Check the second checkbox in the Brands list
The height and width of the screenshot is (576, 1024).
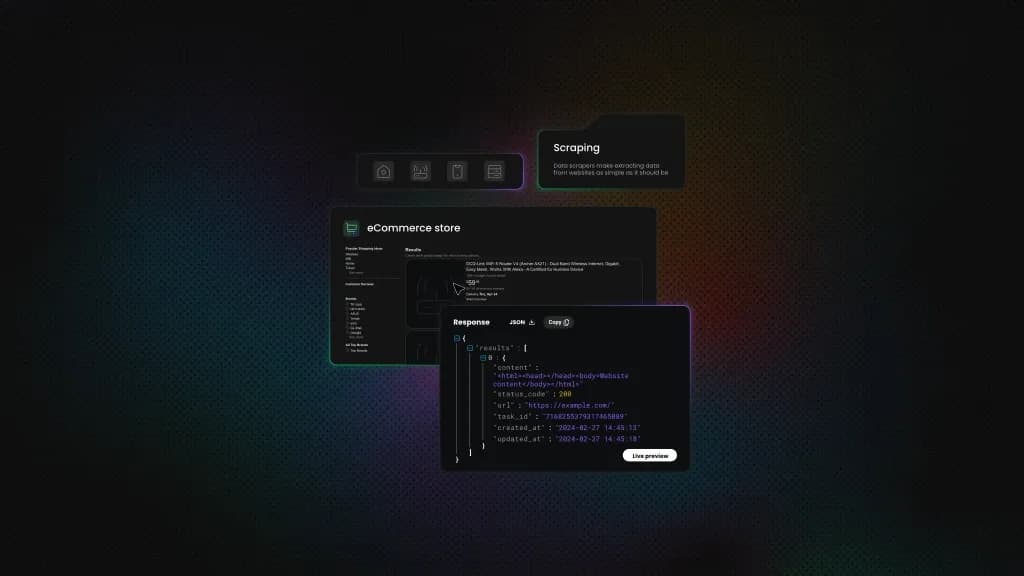pyautogui.click(x=347, y=310)
